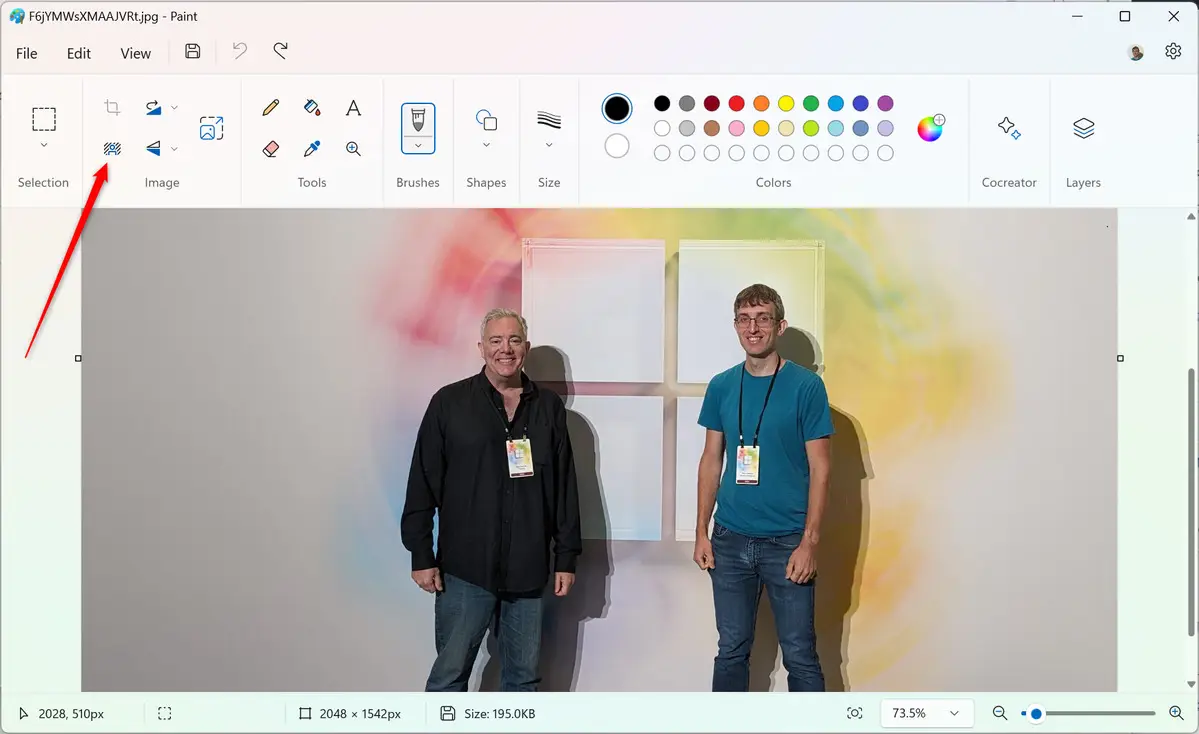Expand the Selection dropdown arrow

44,146
